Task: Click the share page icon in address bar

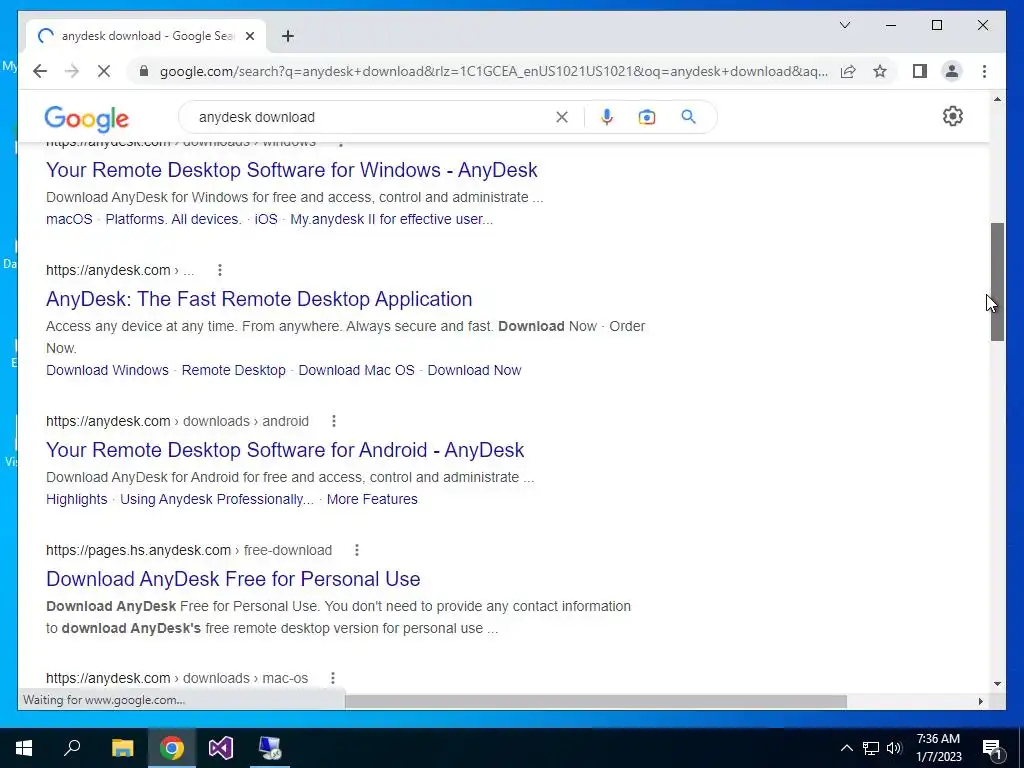Action: [x=848, y=71]
